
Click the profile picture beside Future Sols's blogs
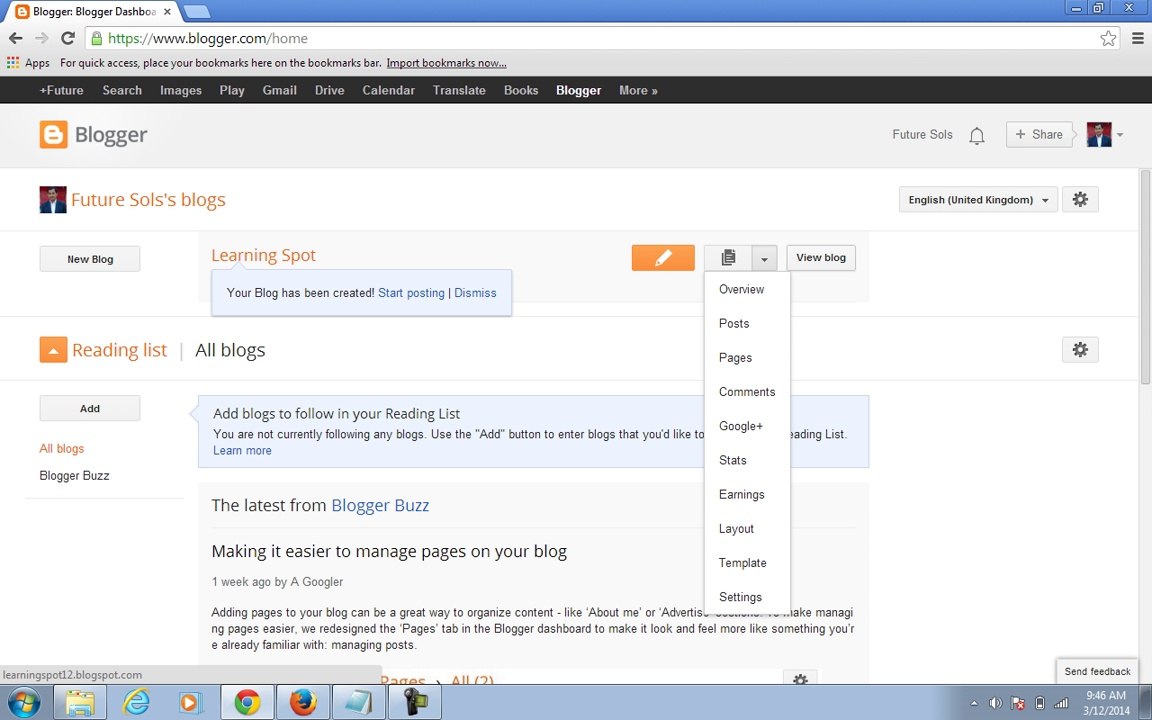pyautogui.click(x=53, y=200)
